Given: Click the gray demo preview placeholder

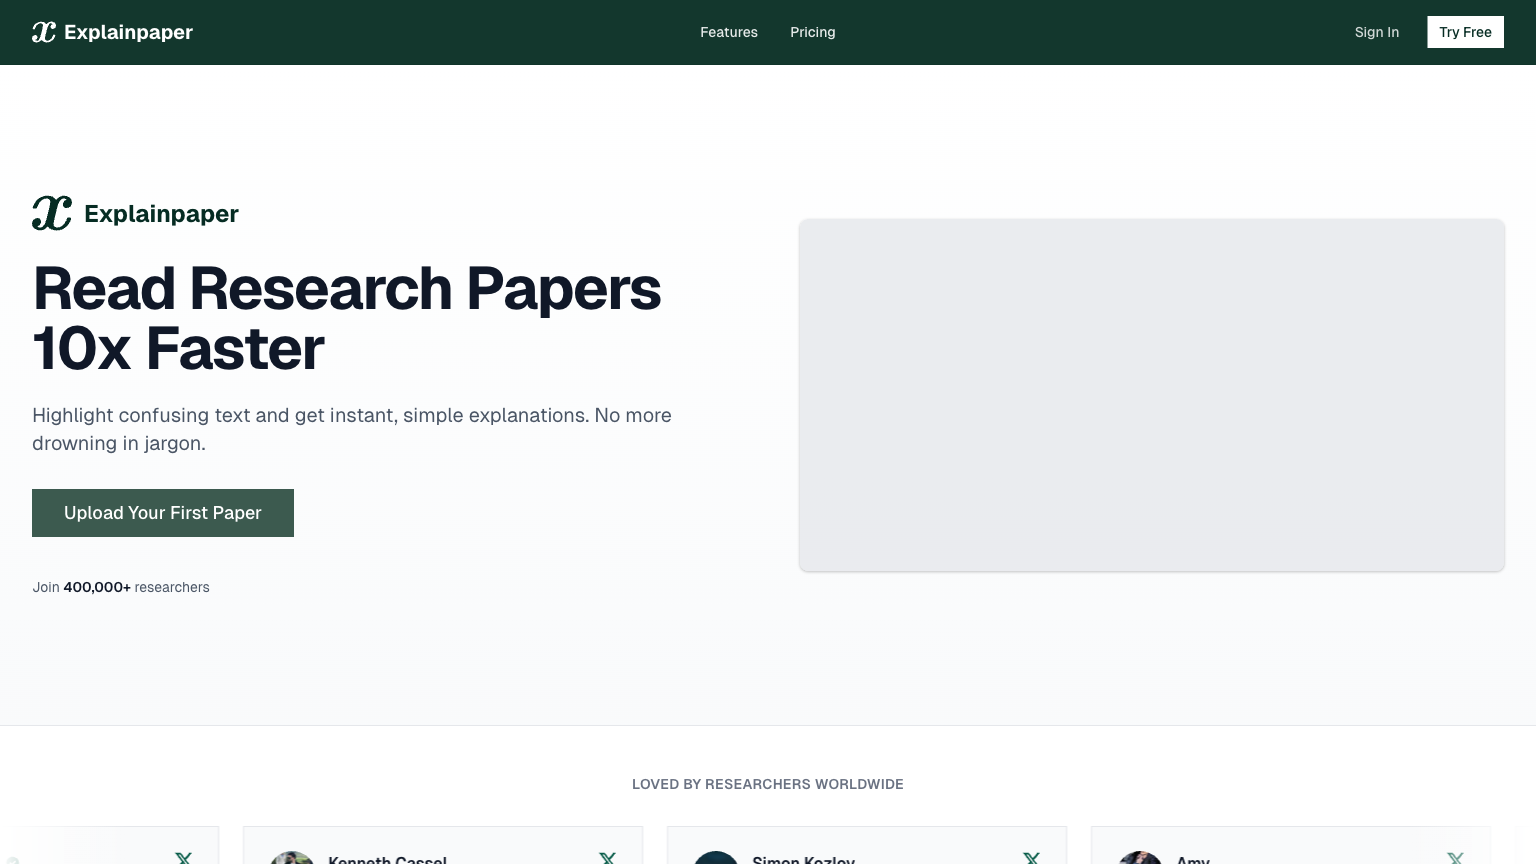Looking at the screenshot, I should pos(1152,395).
